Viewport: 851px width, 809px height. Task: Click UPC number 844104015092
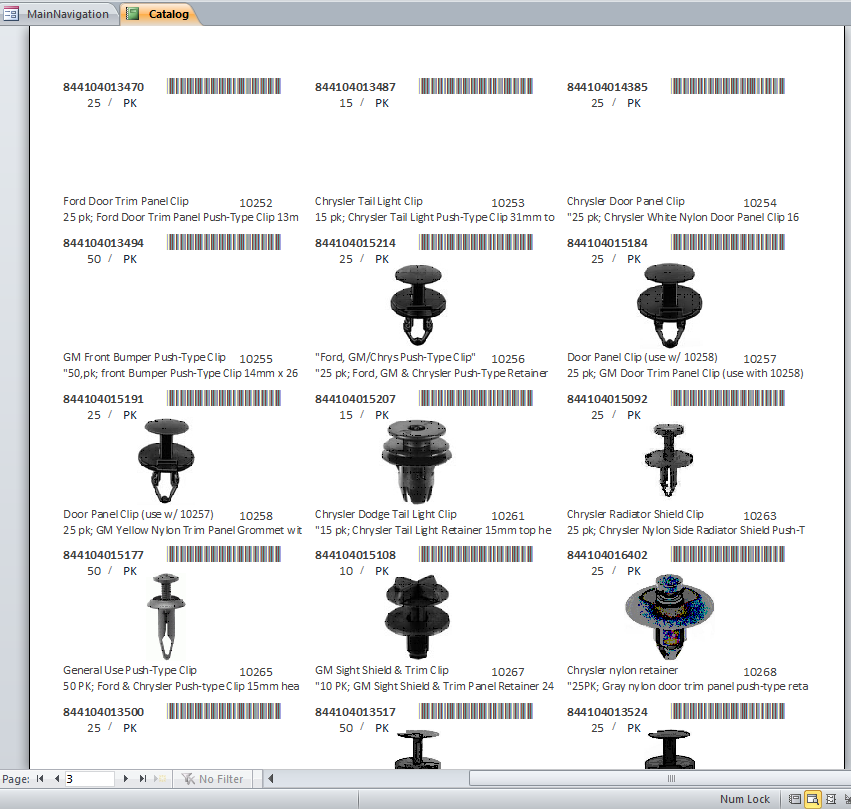pyautogui.click(x=607, y=399)
